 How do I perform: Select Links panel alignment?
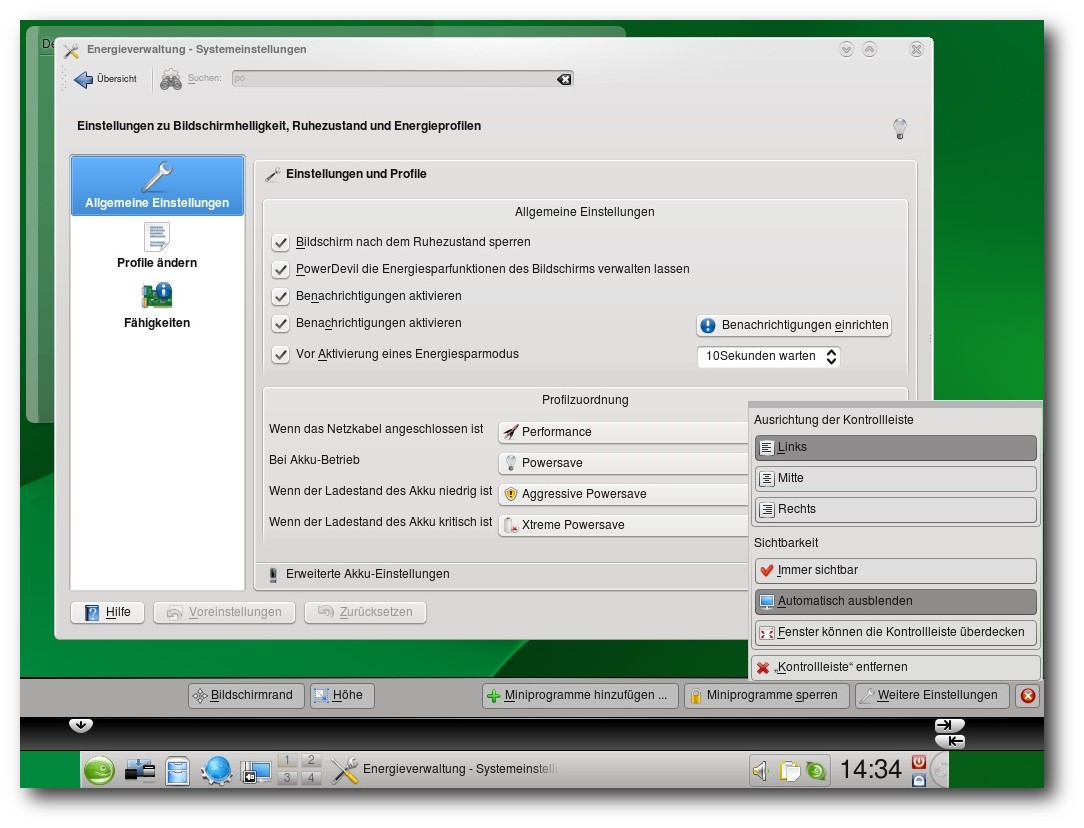click(x=896, y=448)
